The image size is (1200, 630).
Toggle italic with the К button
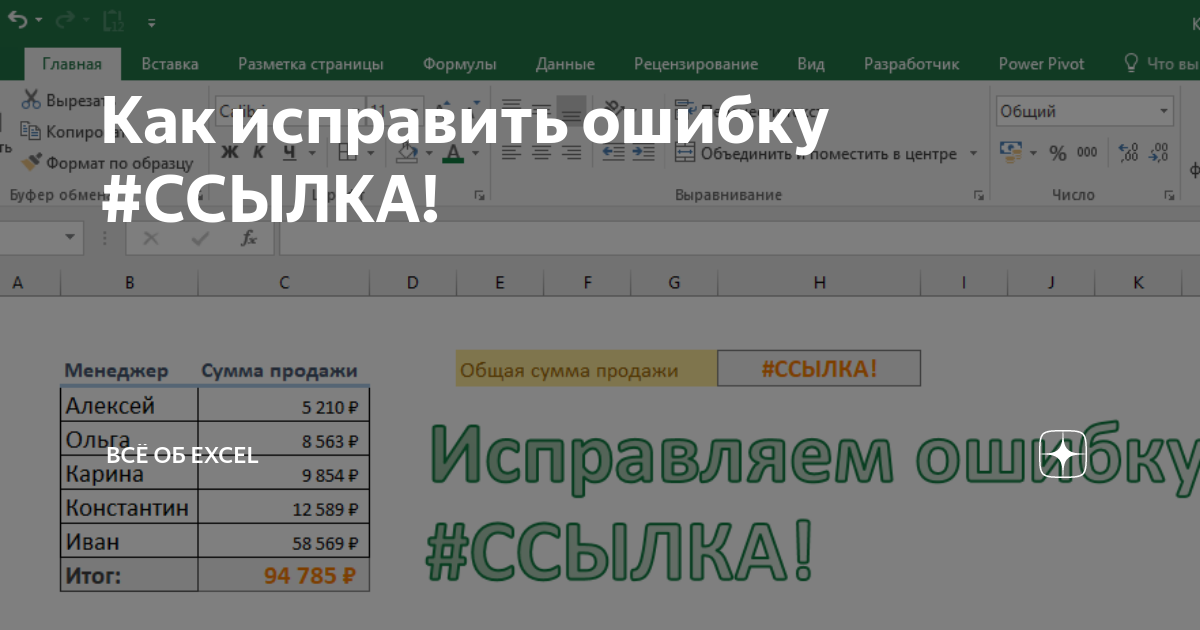259,152
